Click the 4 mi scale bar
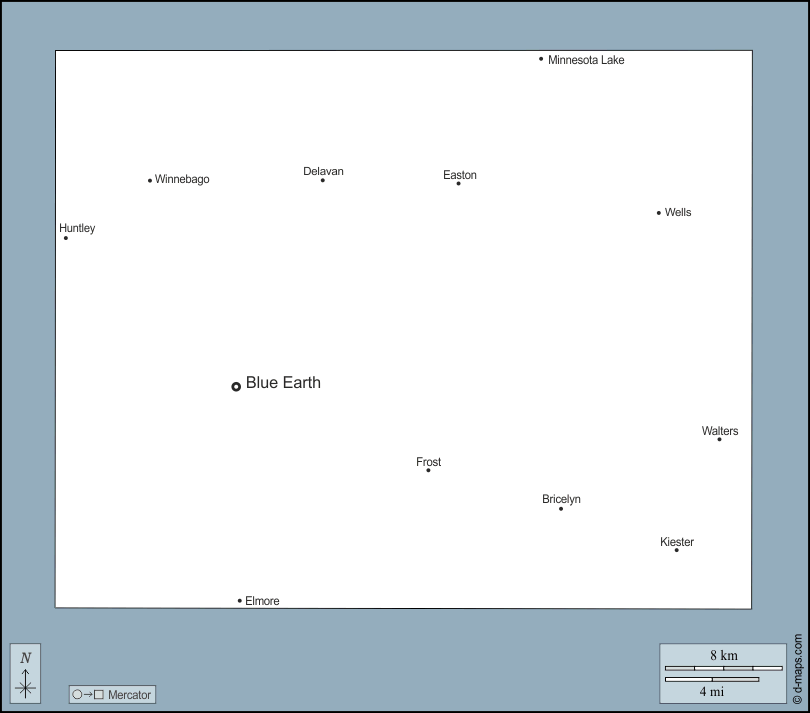 (x=711, y=680)
